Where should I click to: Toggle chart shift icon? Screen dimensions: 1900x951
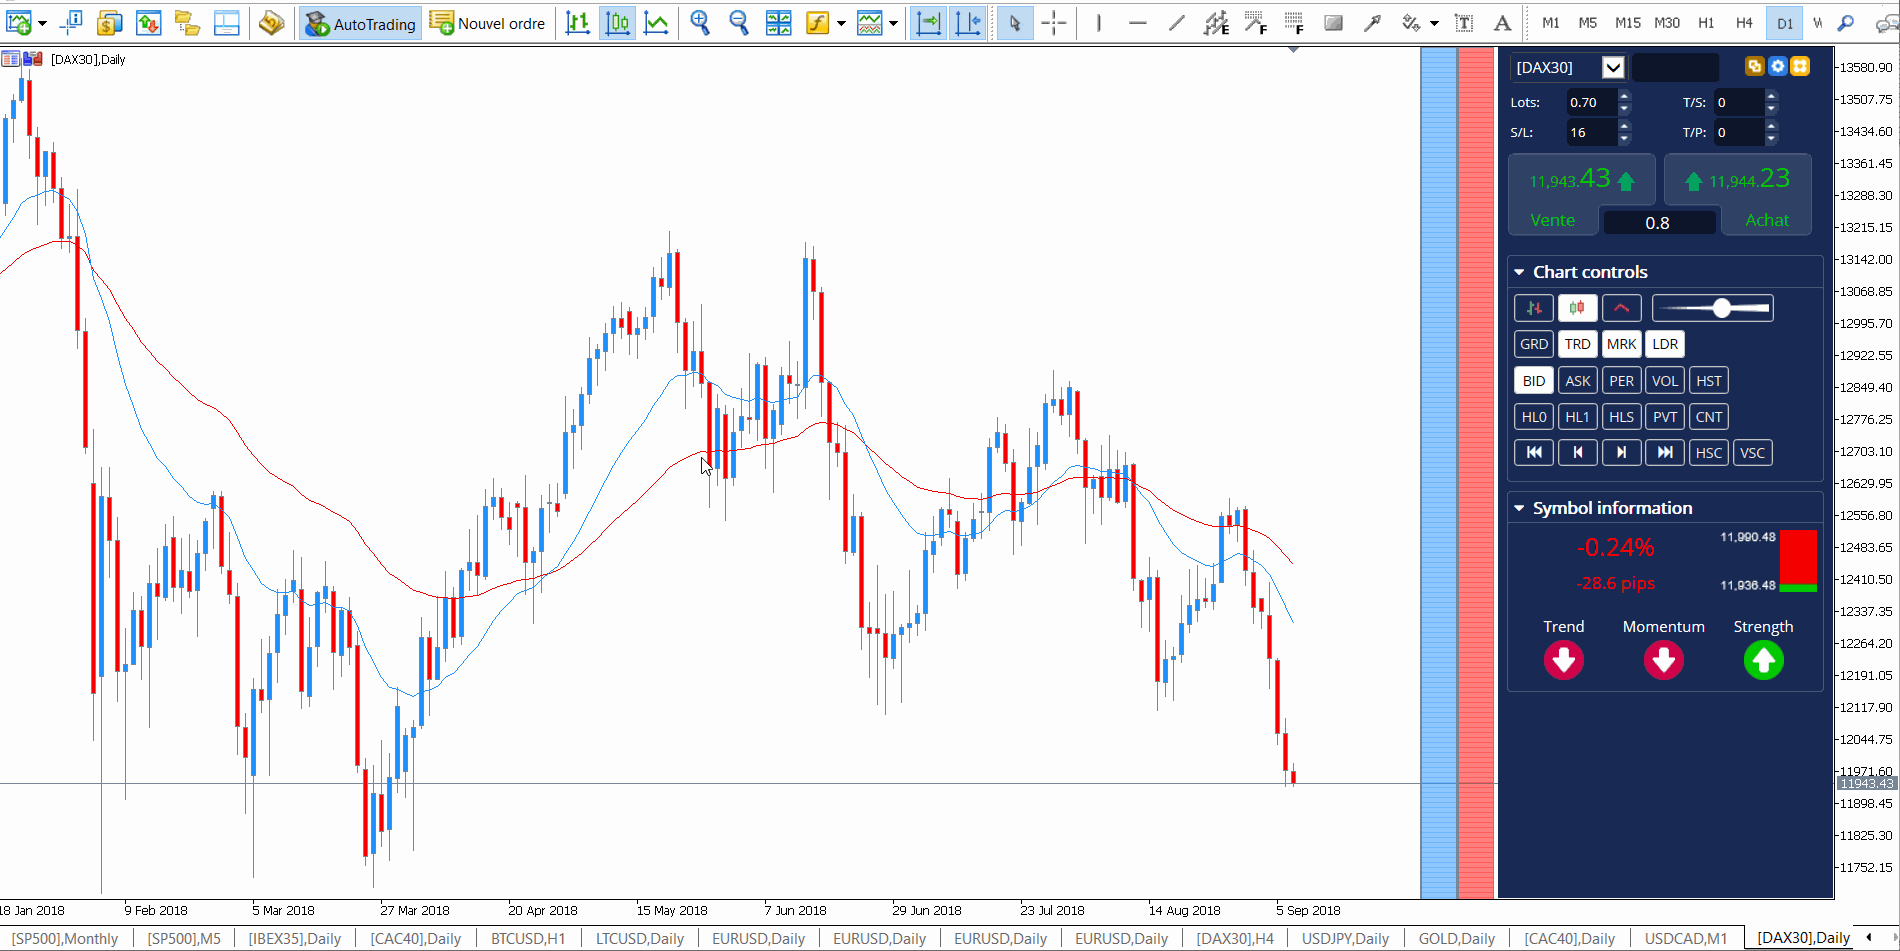pos(968,22)
